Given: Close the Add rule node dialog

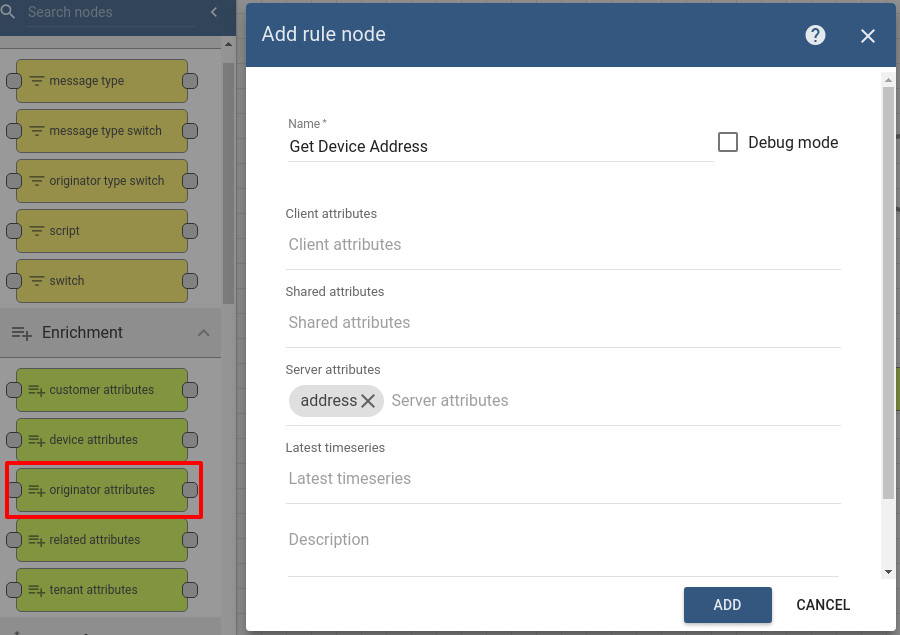Looking at the screenshot, I should point(867,36).
